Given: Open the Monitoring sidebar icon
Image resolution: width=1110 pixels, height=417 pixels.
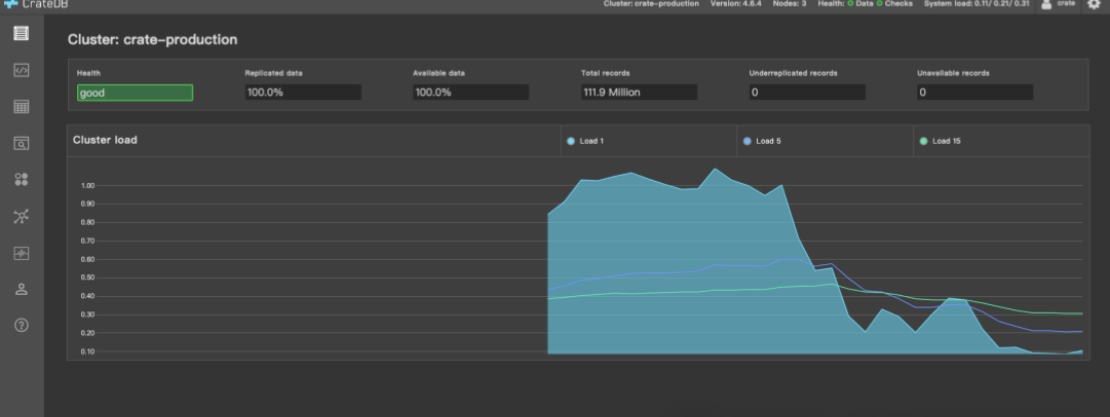Looking at the screenshot, I should tap(21, 253).
